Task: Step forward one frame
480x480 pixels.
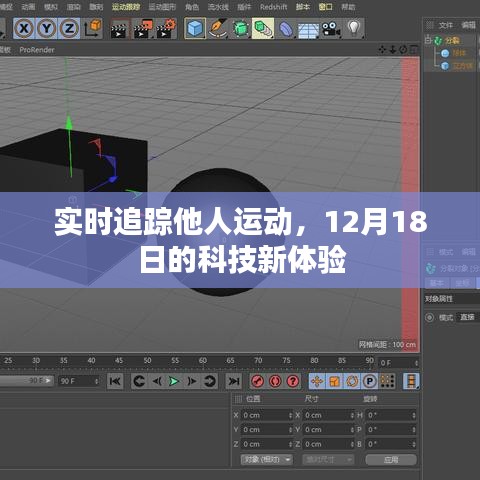Action: coord(192,381)
